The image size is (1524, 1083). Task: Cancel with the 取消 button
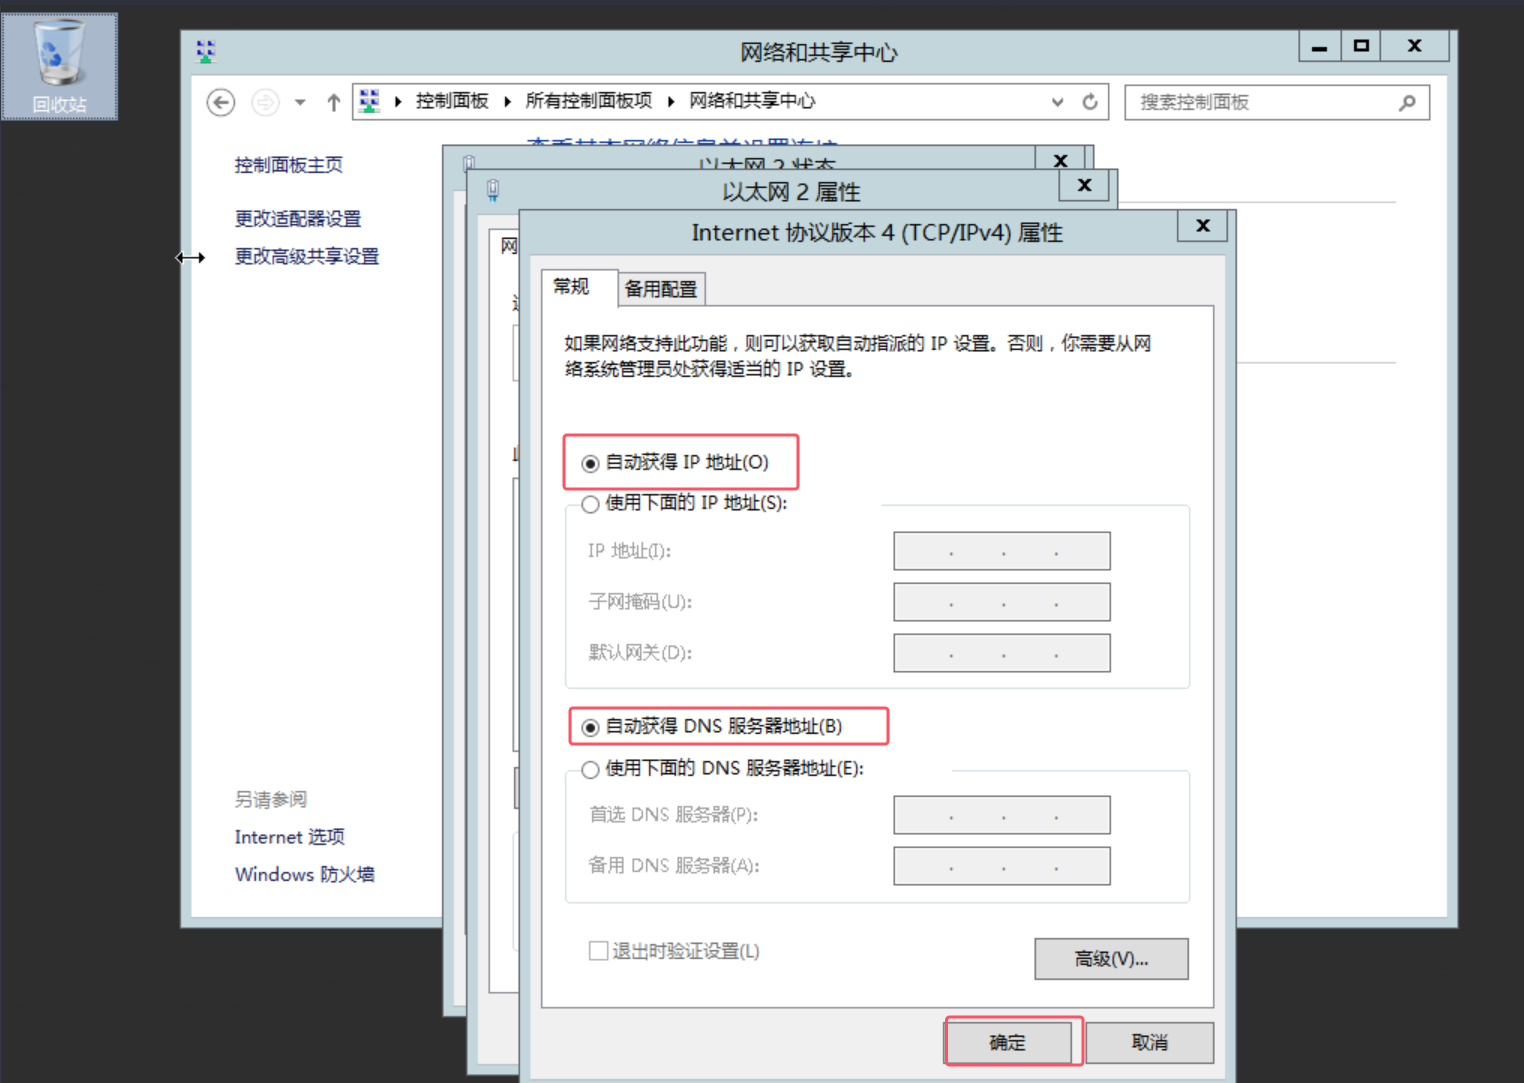pos(1149,1042)
